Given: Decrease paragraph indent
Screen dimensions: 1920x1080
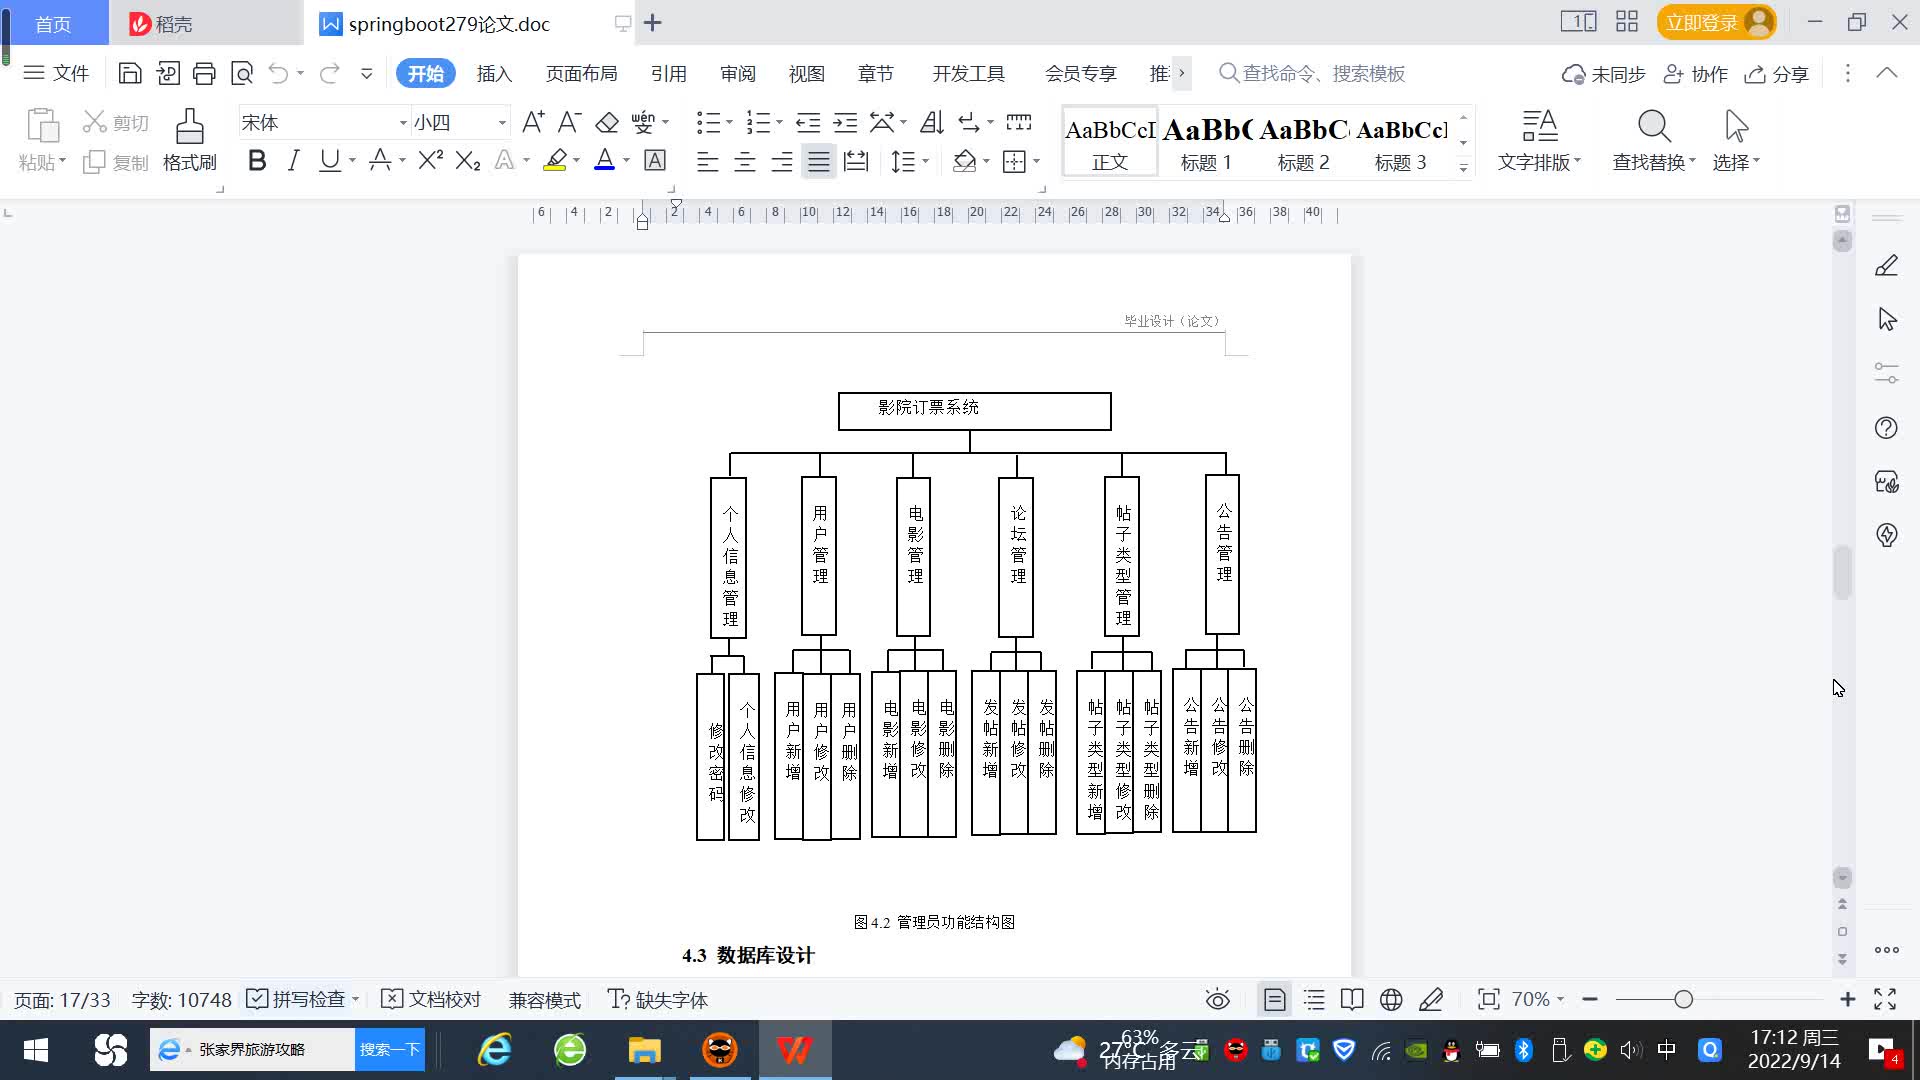Looking at the screenshot, I should 808,122.
